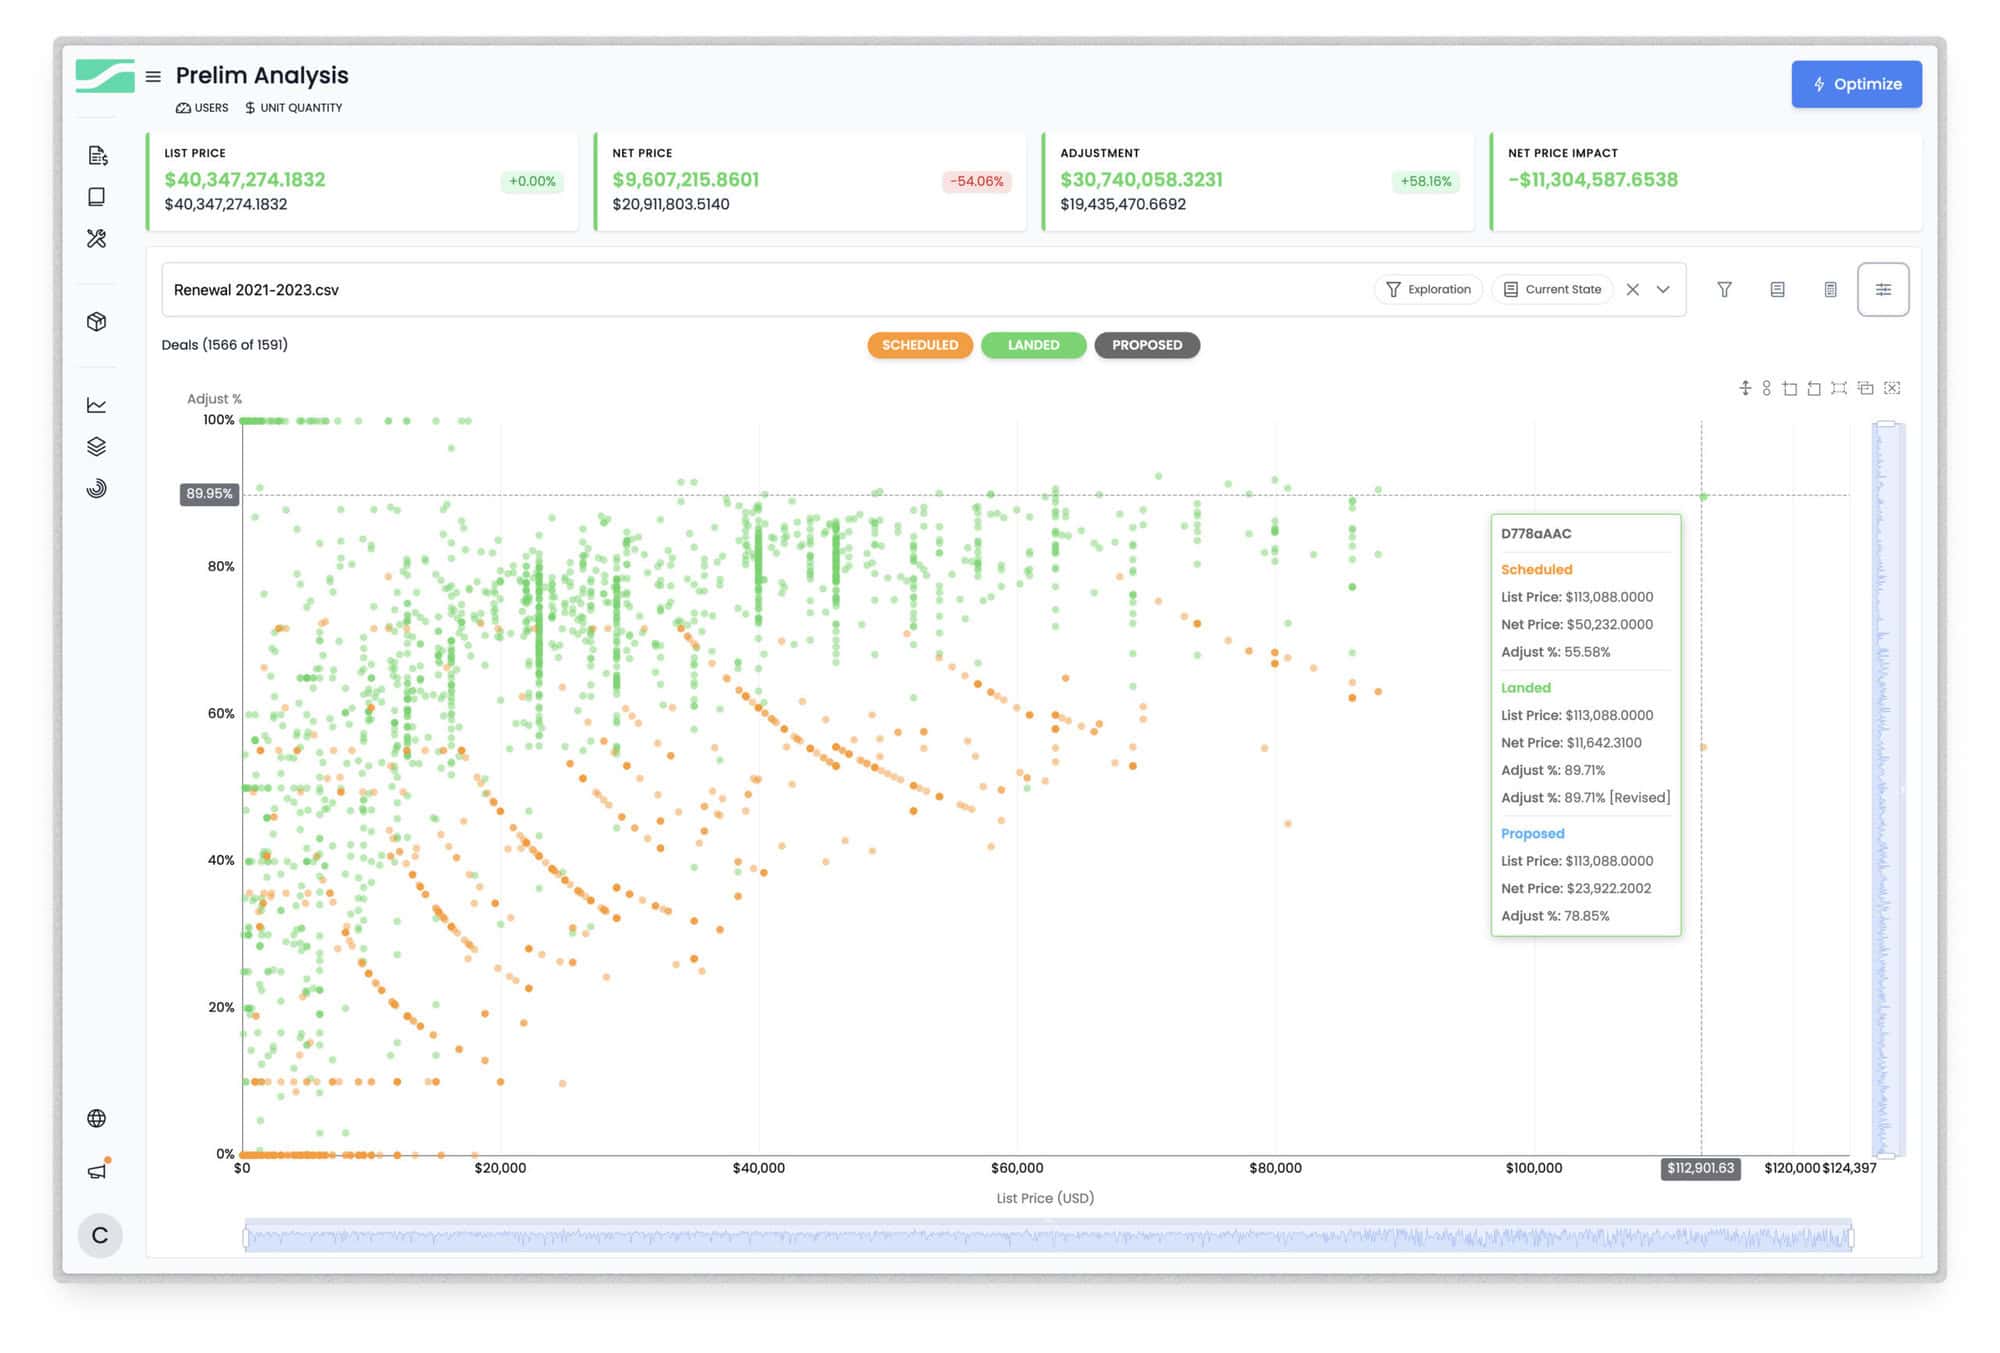Click the ADJUSTMENT summary card
Viewport: 2000px width, 1353px height.
1258,181
